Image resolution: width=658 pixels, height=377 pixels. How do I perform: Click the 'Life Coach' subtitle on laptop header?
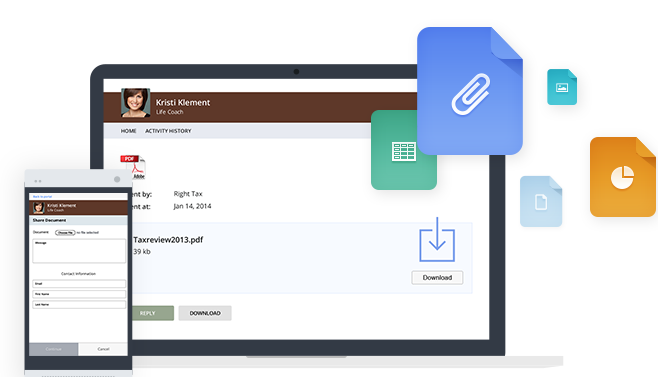[170, 112]
